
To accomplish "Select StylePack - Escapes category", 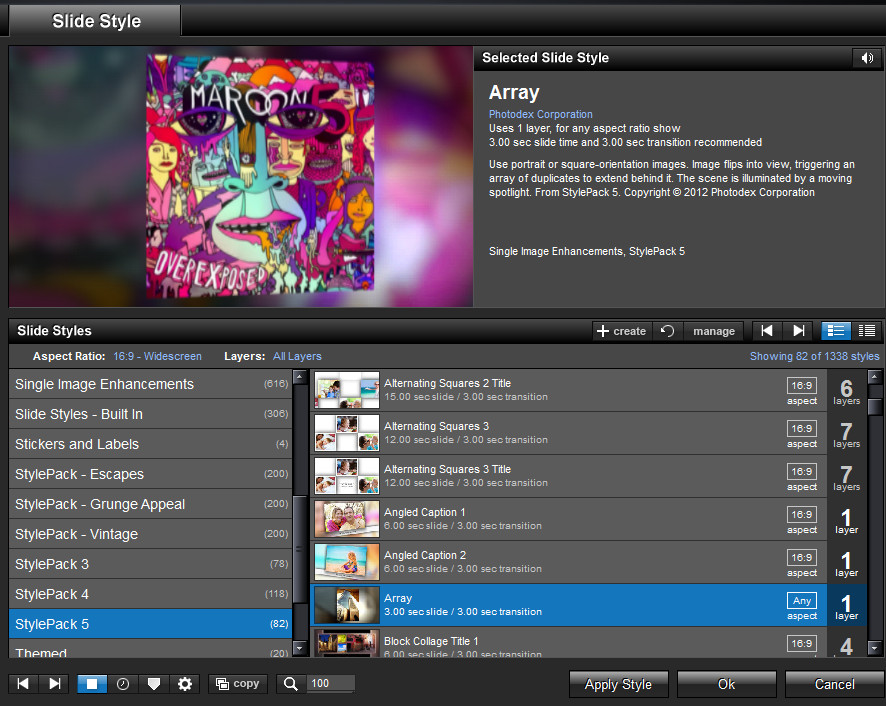I will (151, 474).
